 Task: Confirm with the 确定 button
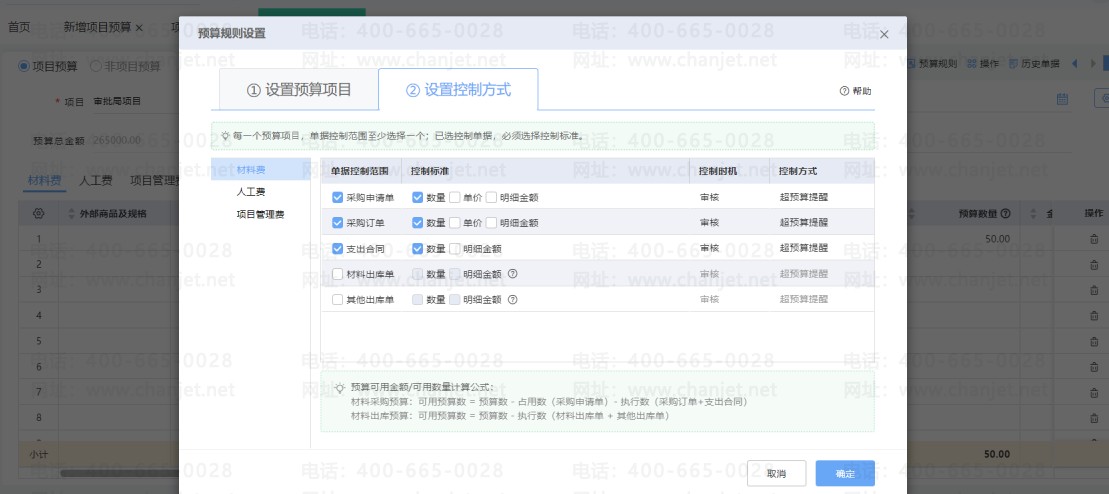845,473
